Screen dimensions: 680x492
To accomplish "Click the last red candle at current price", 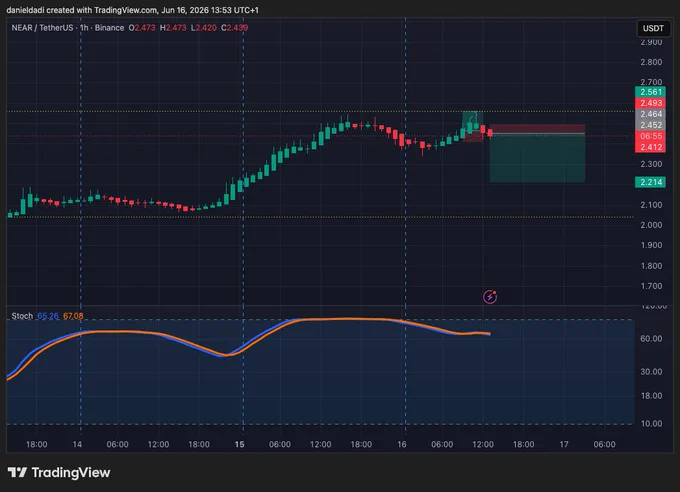I will [490, 133].
